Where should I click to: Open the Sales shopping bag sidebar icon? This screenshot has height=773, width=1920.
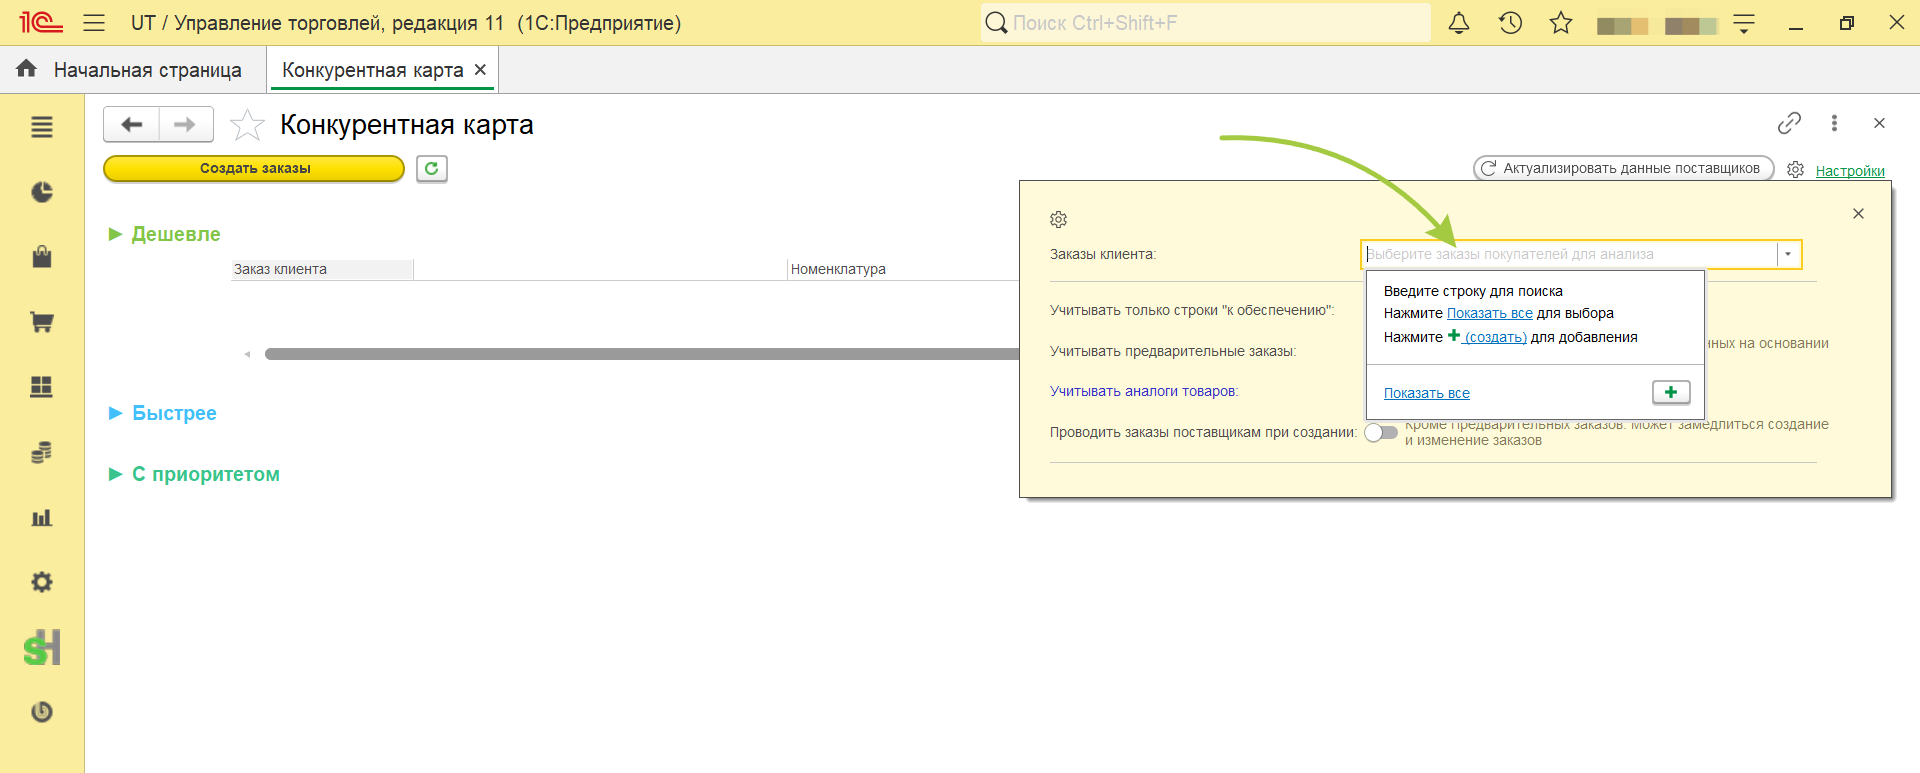(42, 257)
